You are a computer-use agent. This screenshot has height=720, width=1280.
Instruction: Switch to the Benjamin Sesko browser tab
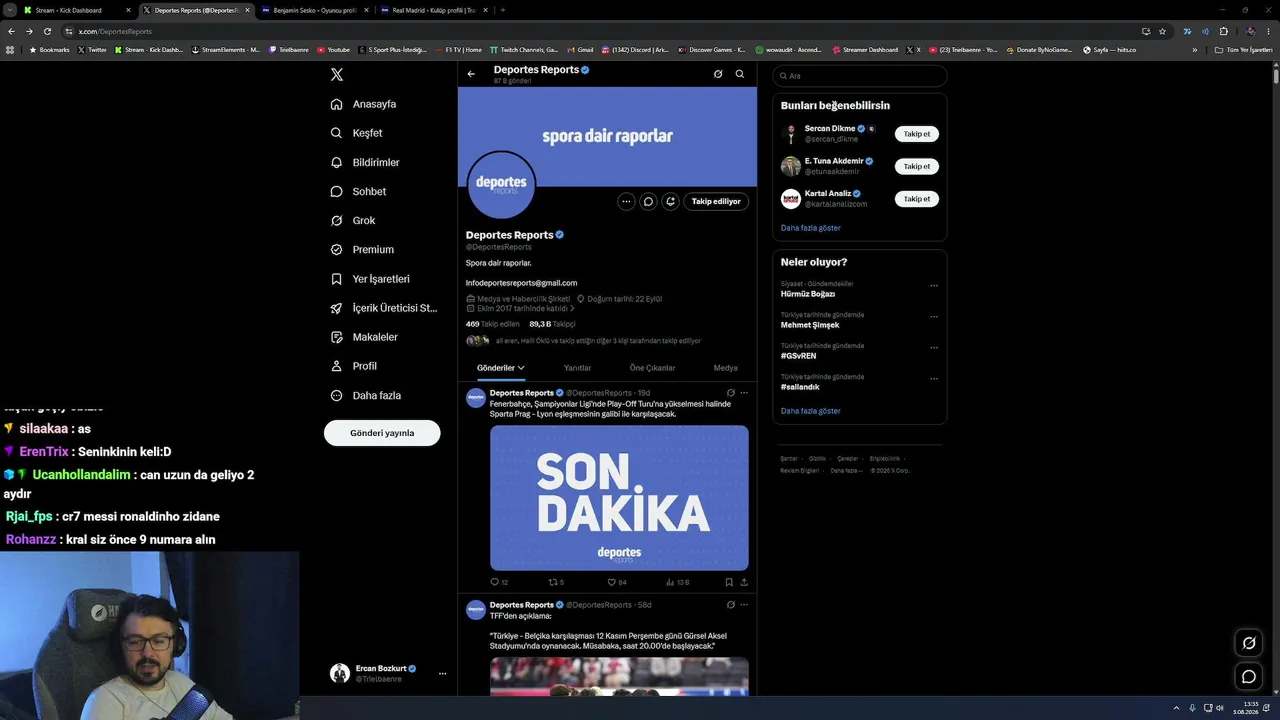pos(313,10)
